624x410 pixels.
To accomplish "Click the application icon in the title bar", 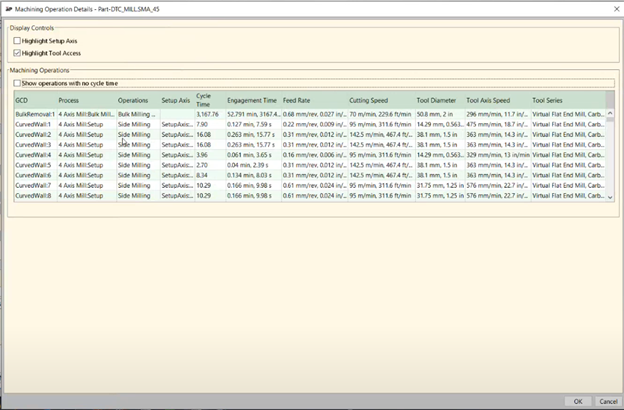I will pyautogui.click(x=9, y=8).
